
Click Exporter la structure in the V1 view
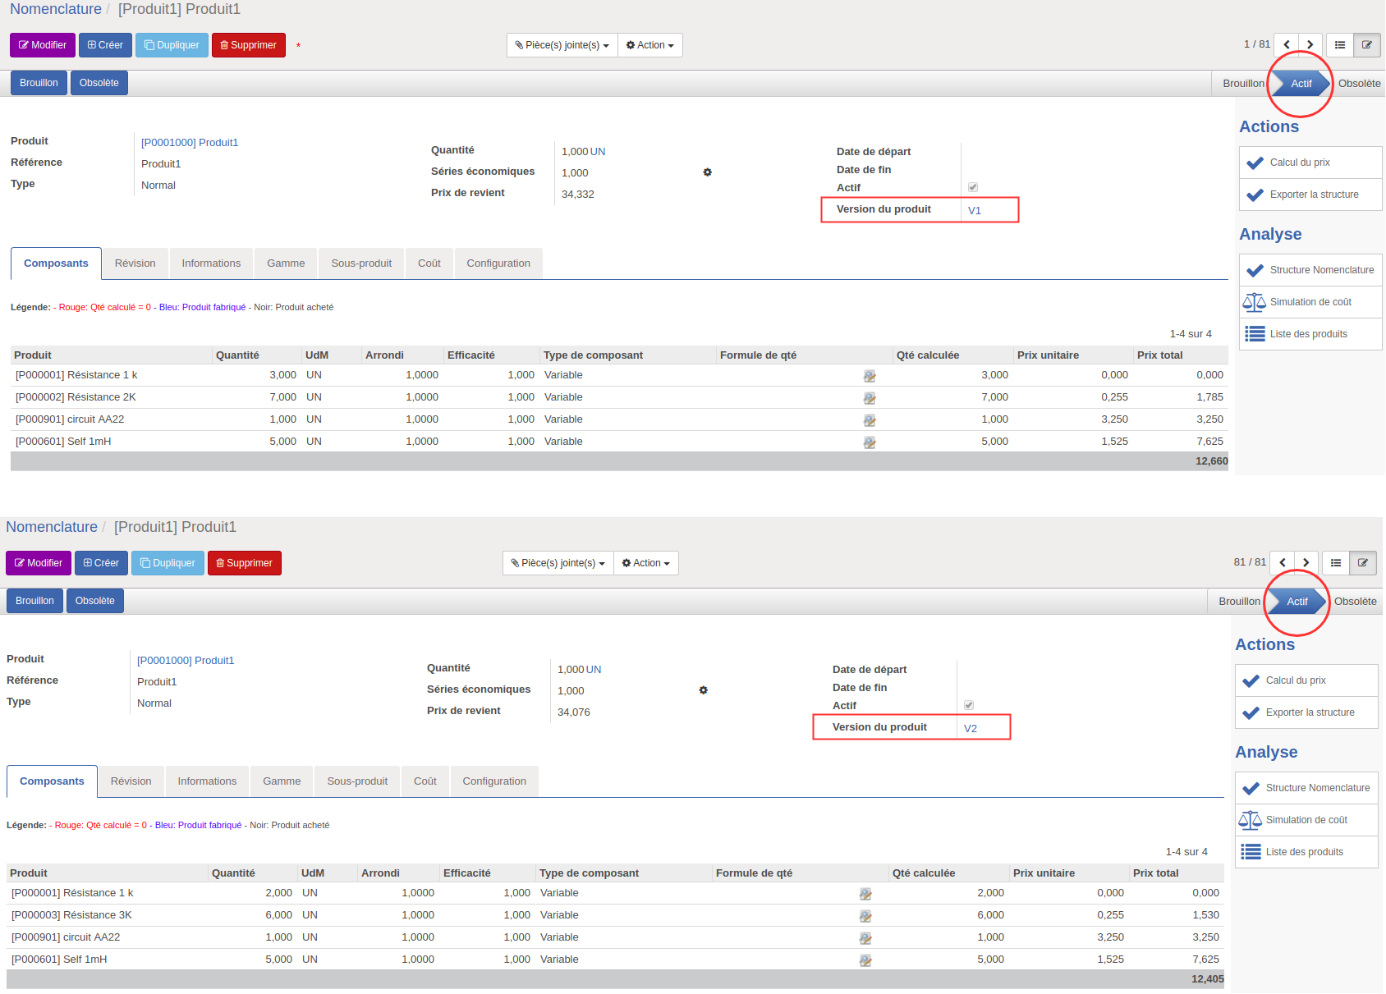point(1310,195)
